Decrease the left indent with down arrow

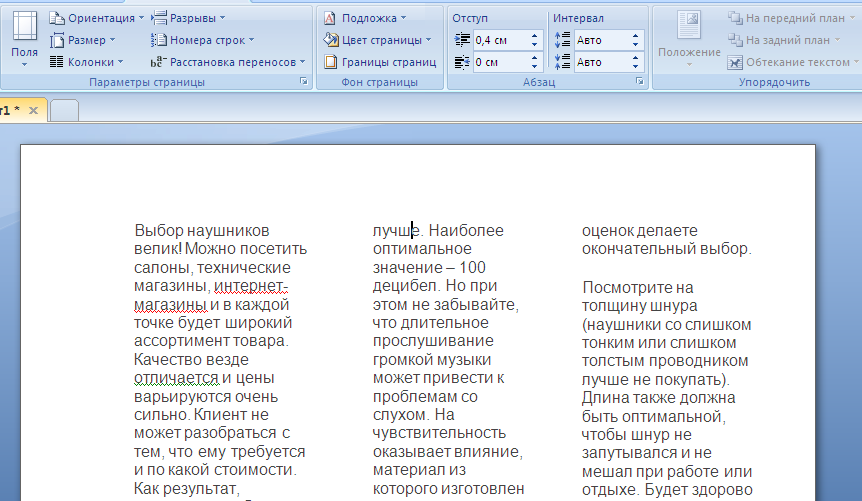pos(534,45)
